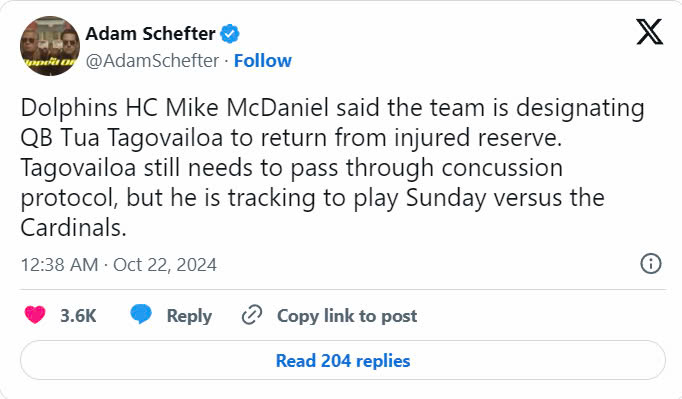Click the Adam Schefter display name

pos(150,34)
